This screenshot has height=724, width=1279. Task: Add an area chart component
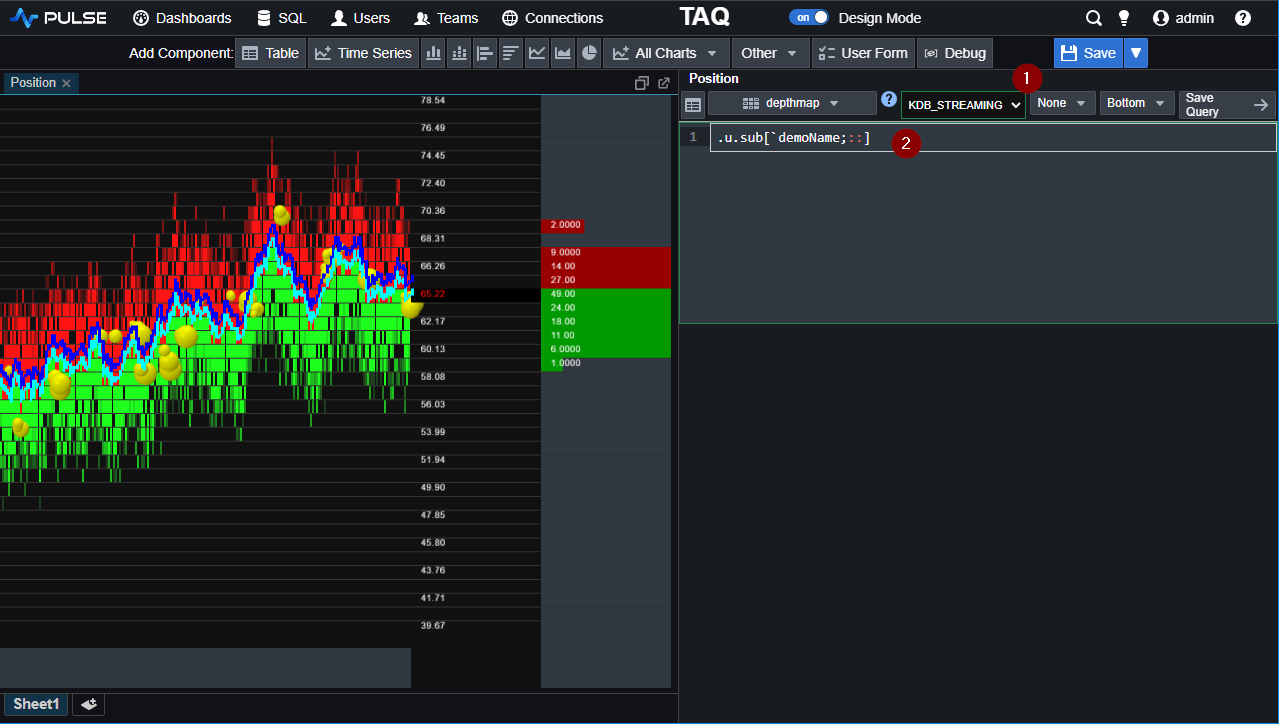(563, 52)
